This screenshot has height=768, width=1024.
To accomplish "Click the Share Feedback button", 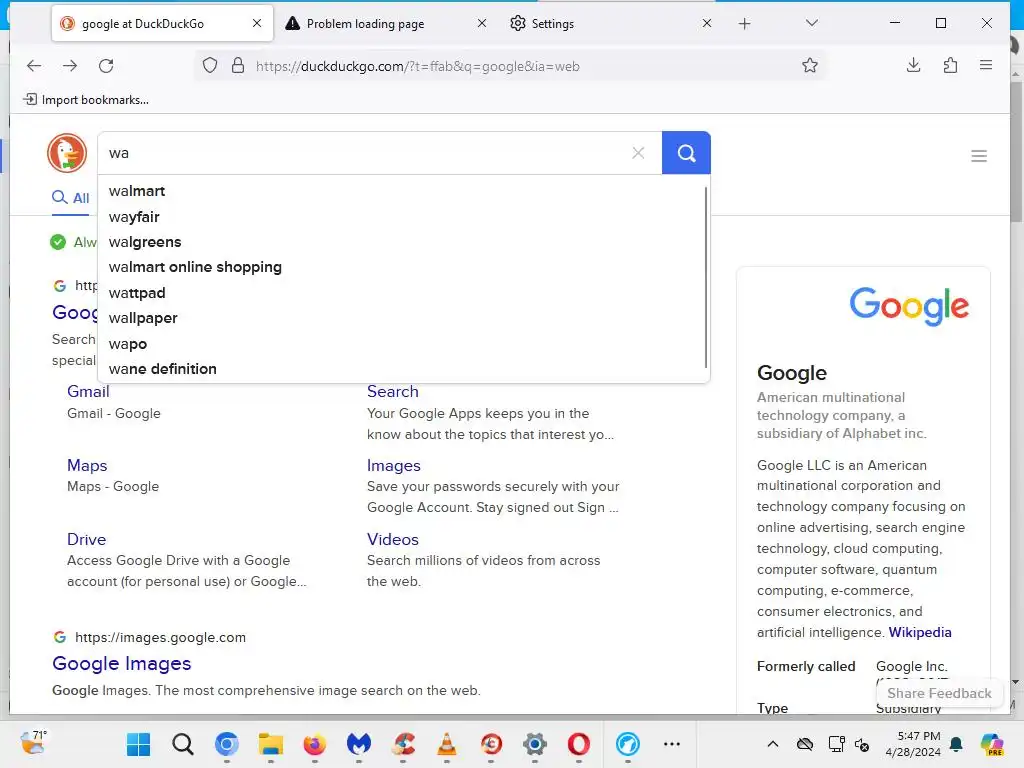I will [x=939, y=694].
